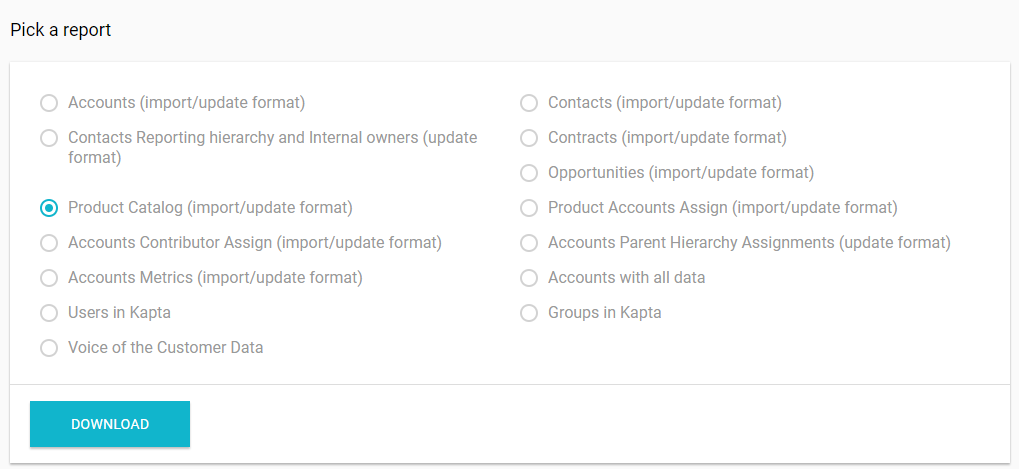The width and height of the screenshot is (1019, 469).
Task: Select the Product Catalog report option
Action: pos(49,208)
